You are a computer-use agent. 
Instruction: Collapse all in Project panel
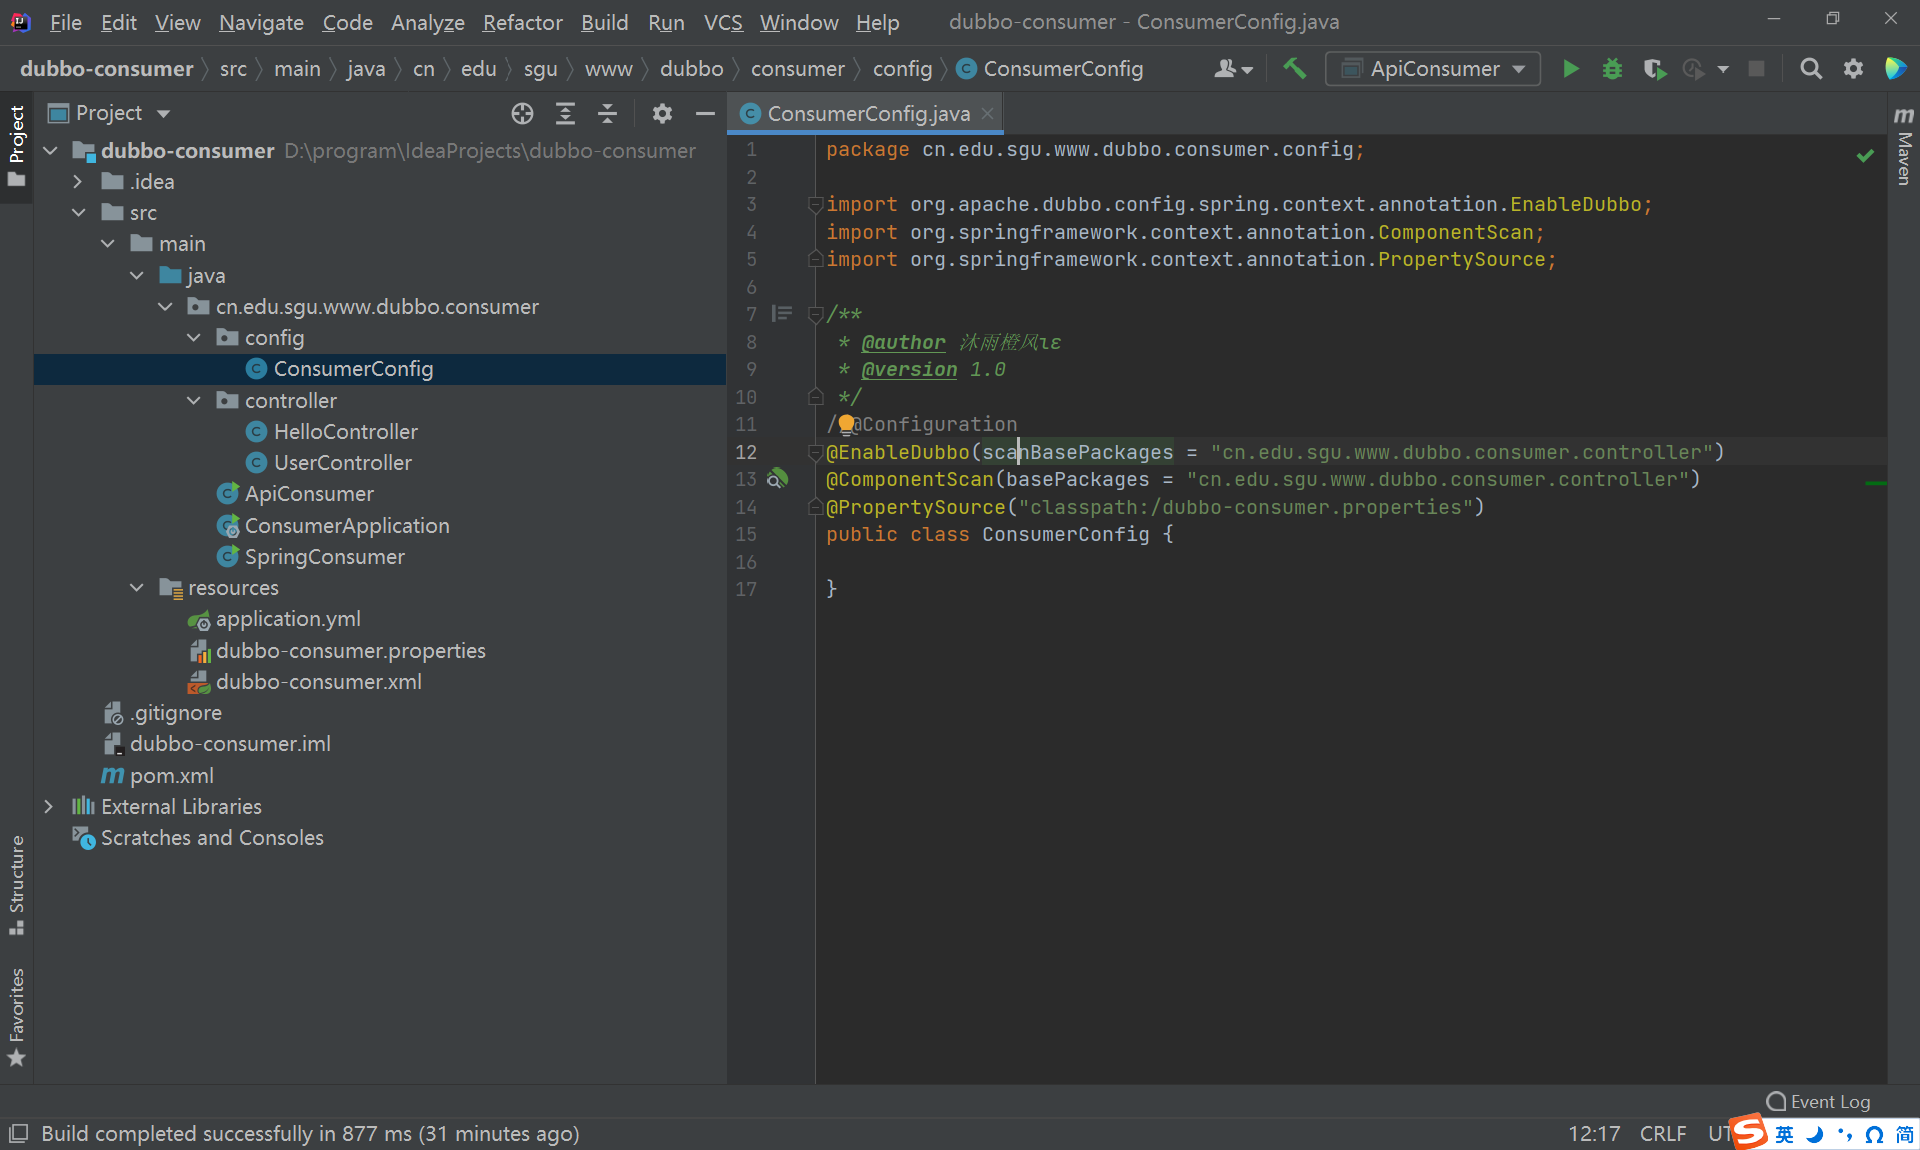coord(607,114)
